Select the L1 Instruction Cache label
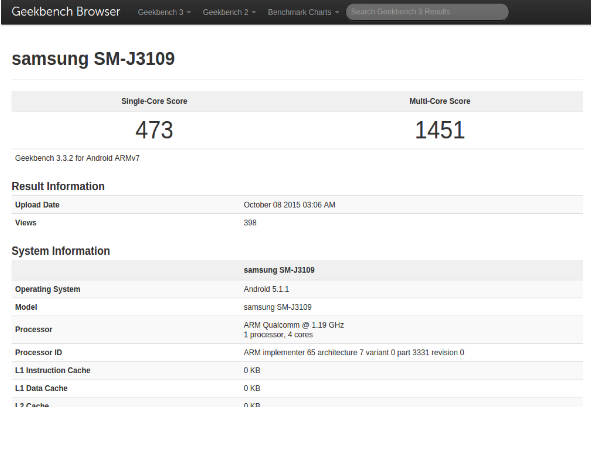Screen dimensions: 600x450 [52, 370]
